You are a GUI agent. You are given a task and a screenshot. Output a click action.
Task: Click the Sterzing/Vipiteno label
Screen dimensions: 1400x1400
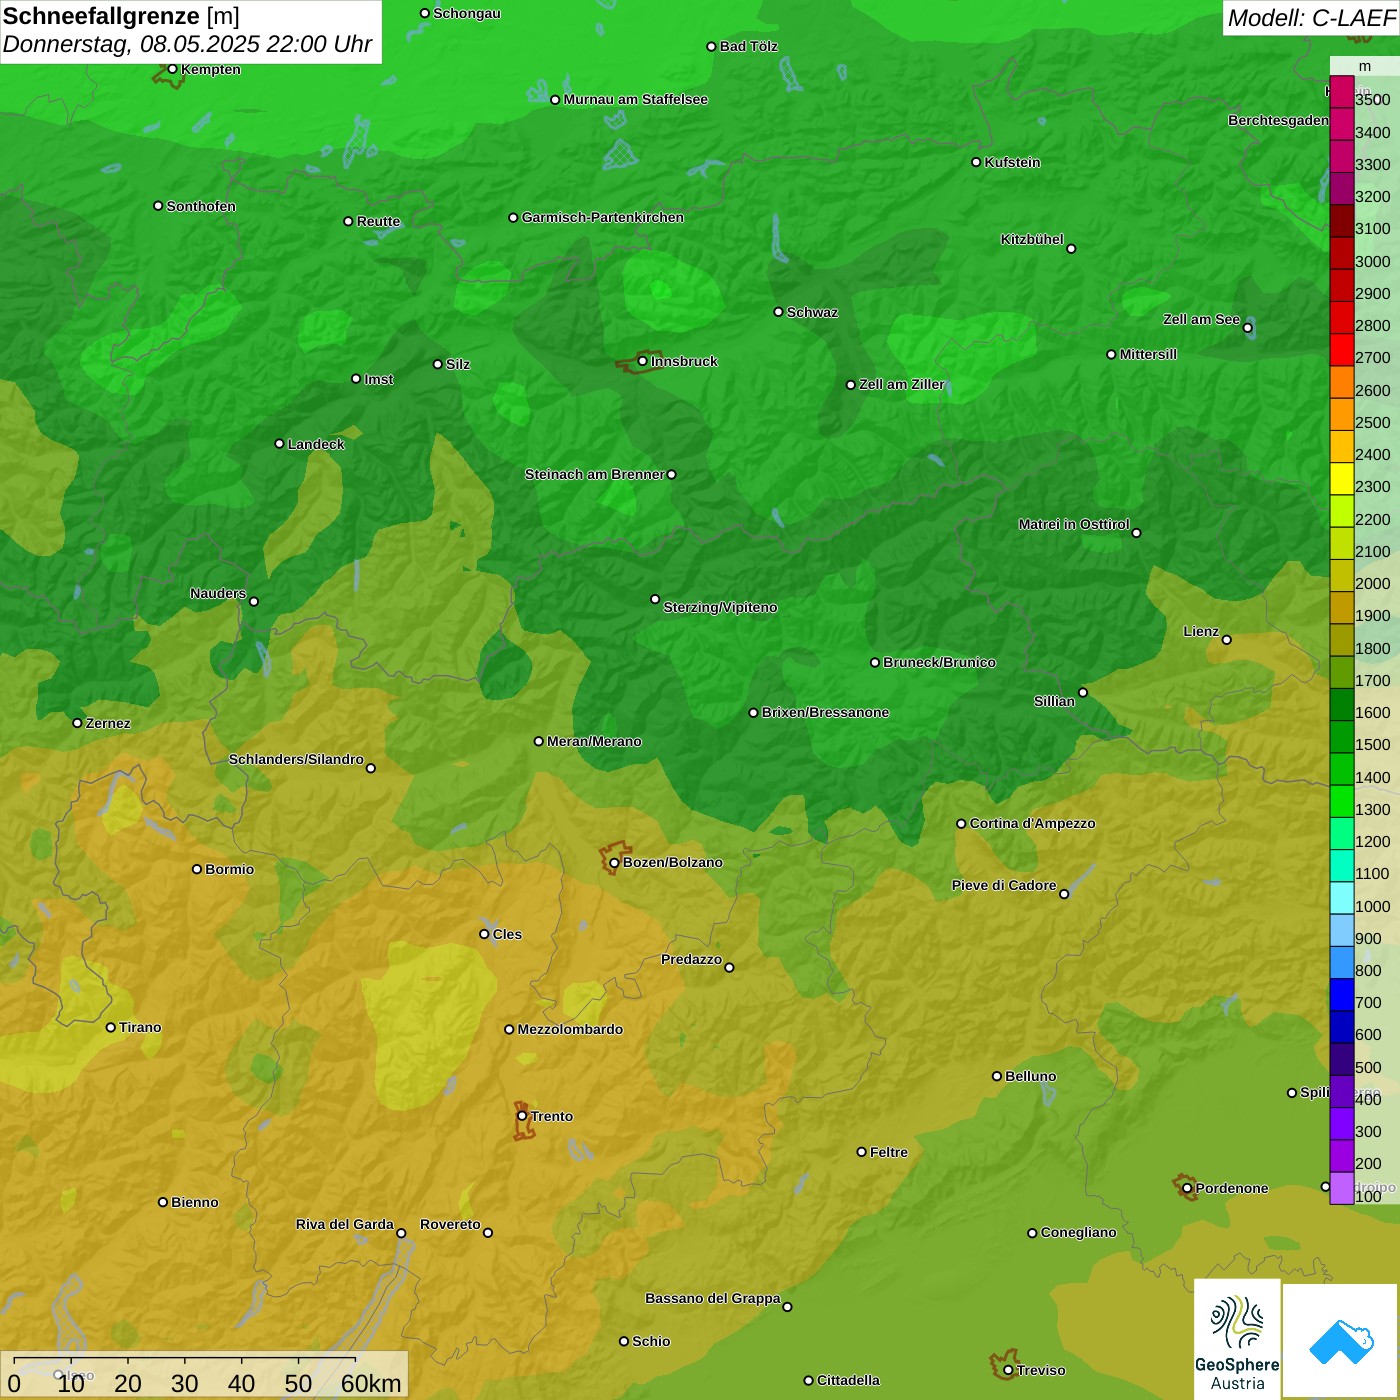pyautogui.click(x=720, y=607)
